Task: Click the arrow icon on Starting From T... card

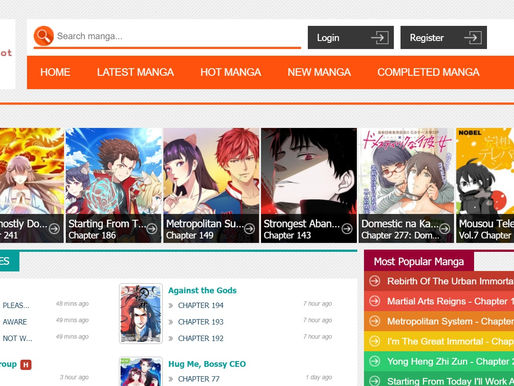Action: [x=152, y=229]
